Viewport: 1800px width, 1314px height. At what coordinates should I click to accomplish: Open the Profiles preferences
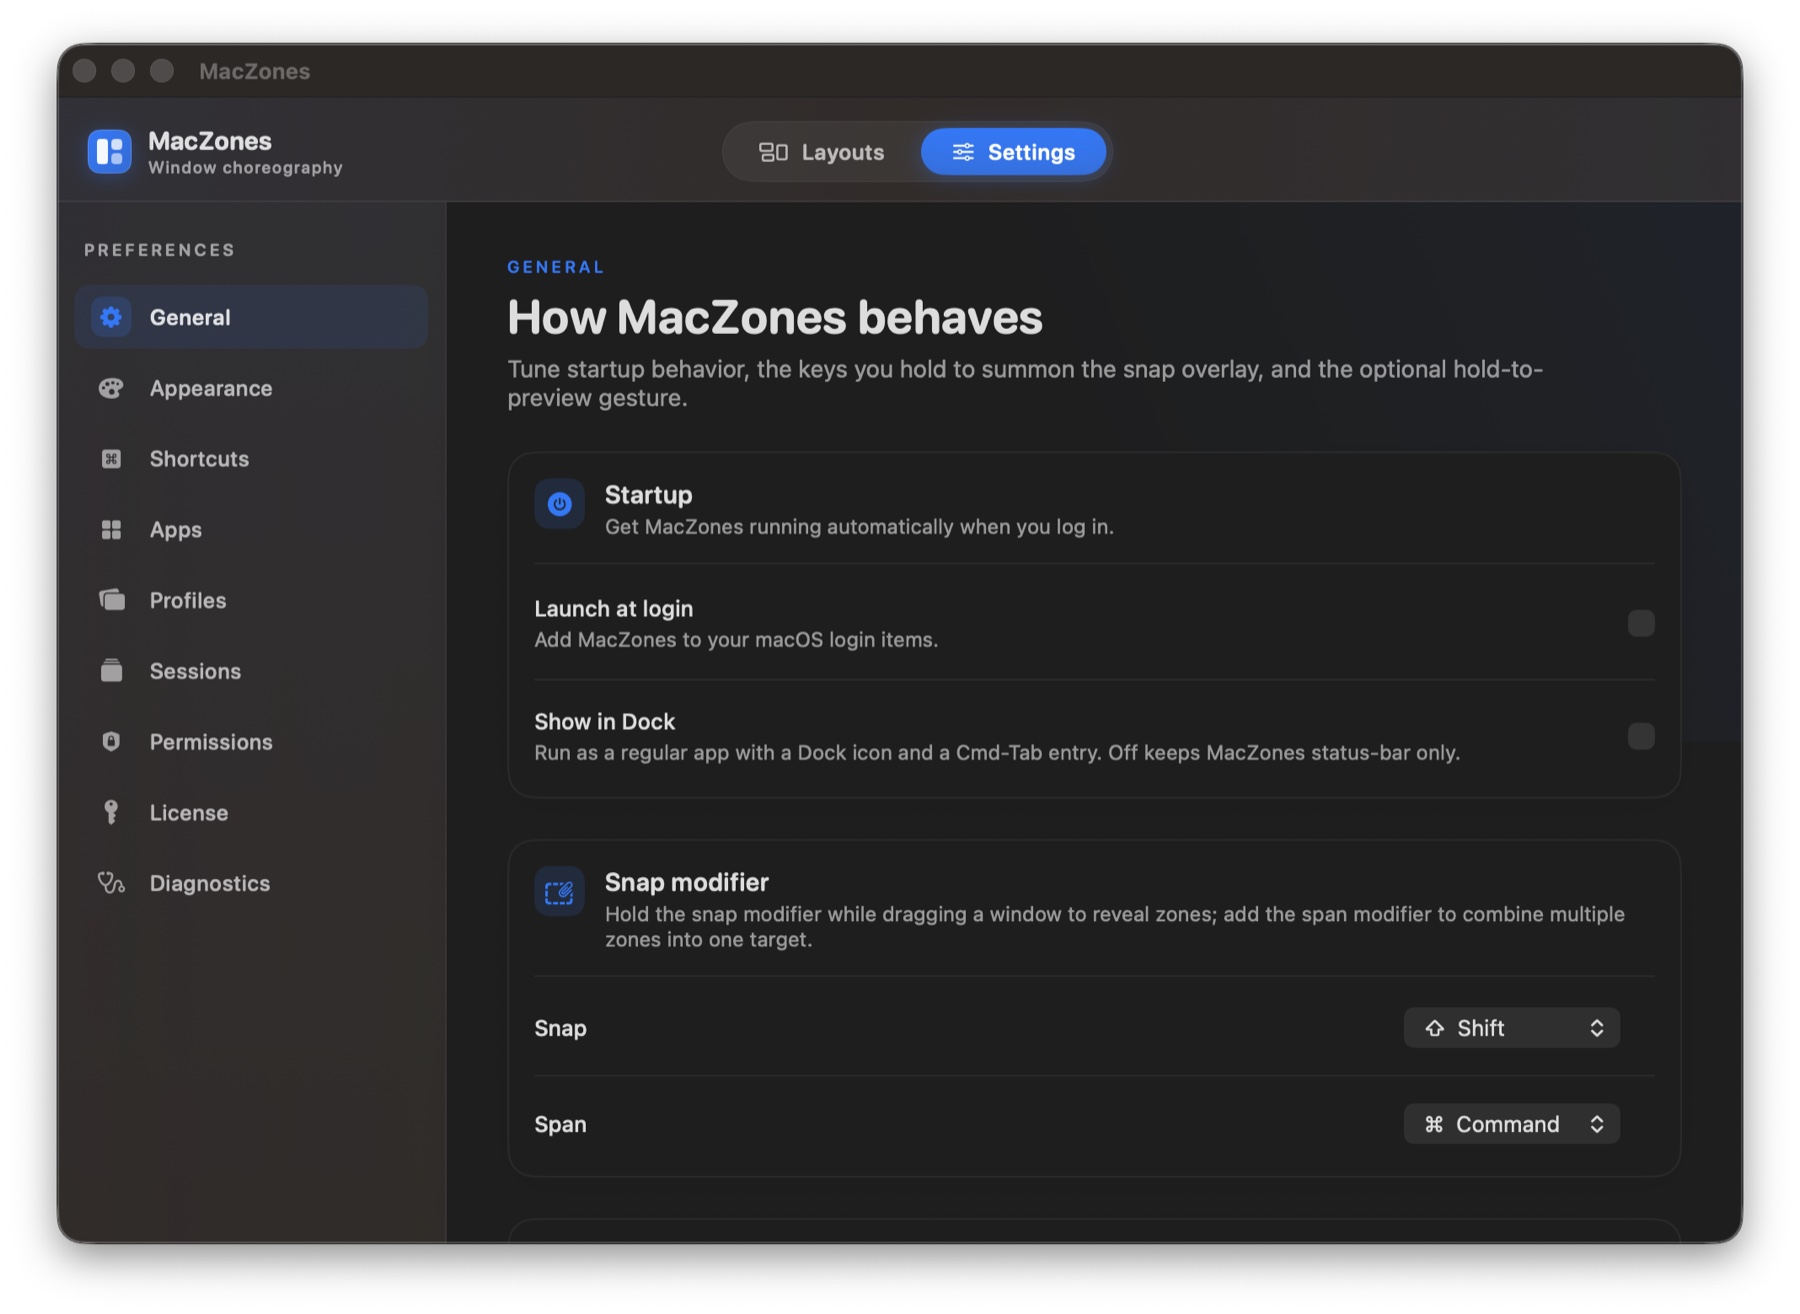251,600
